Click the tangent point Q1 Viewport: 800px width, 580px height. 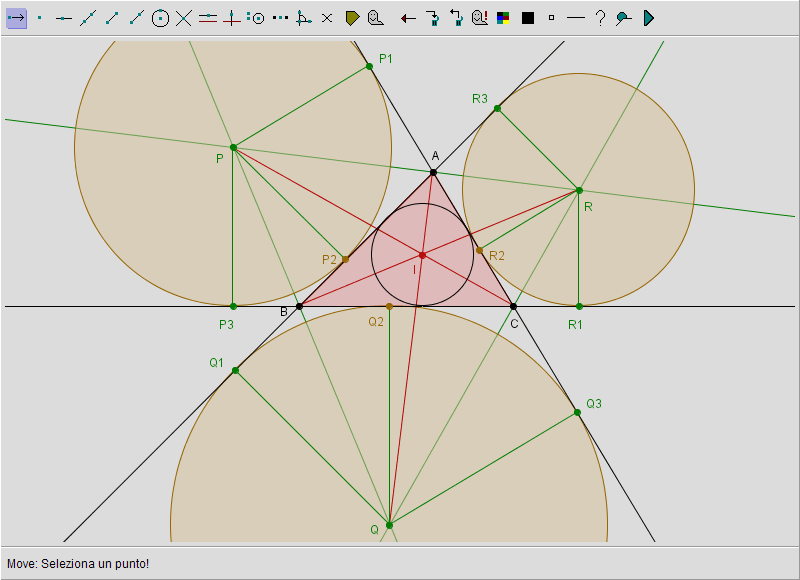pos(235,370)
